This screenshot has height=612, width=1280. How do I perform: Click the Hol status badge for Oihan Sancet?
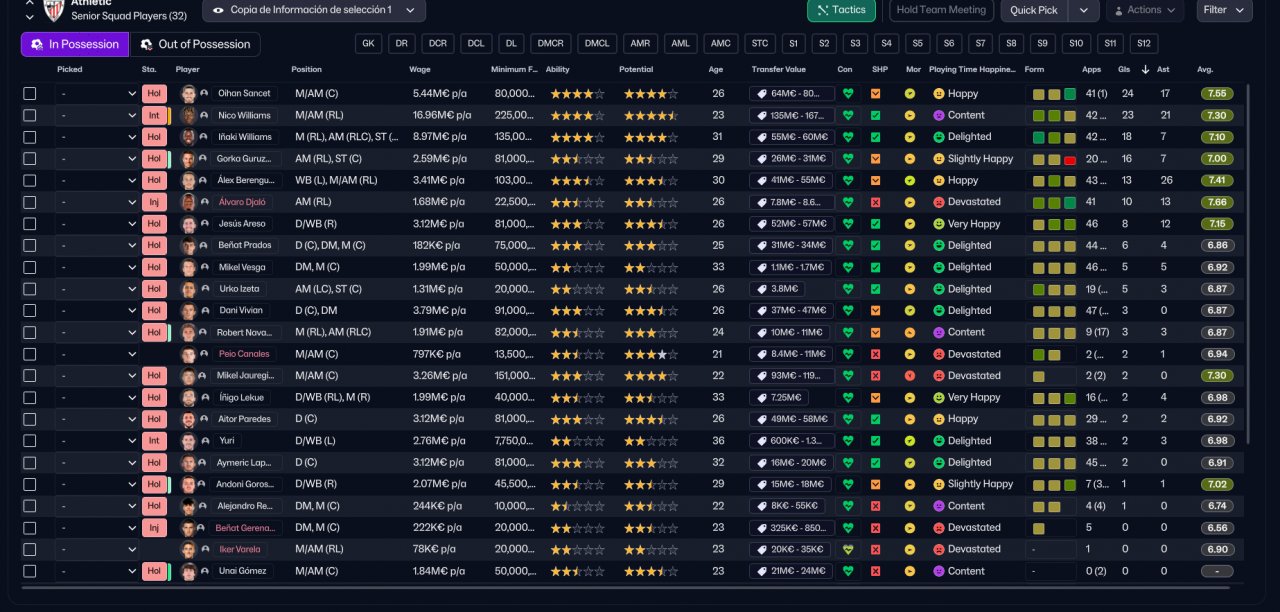[x=153, y=94]
